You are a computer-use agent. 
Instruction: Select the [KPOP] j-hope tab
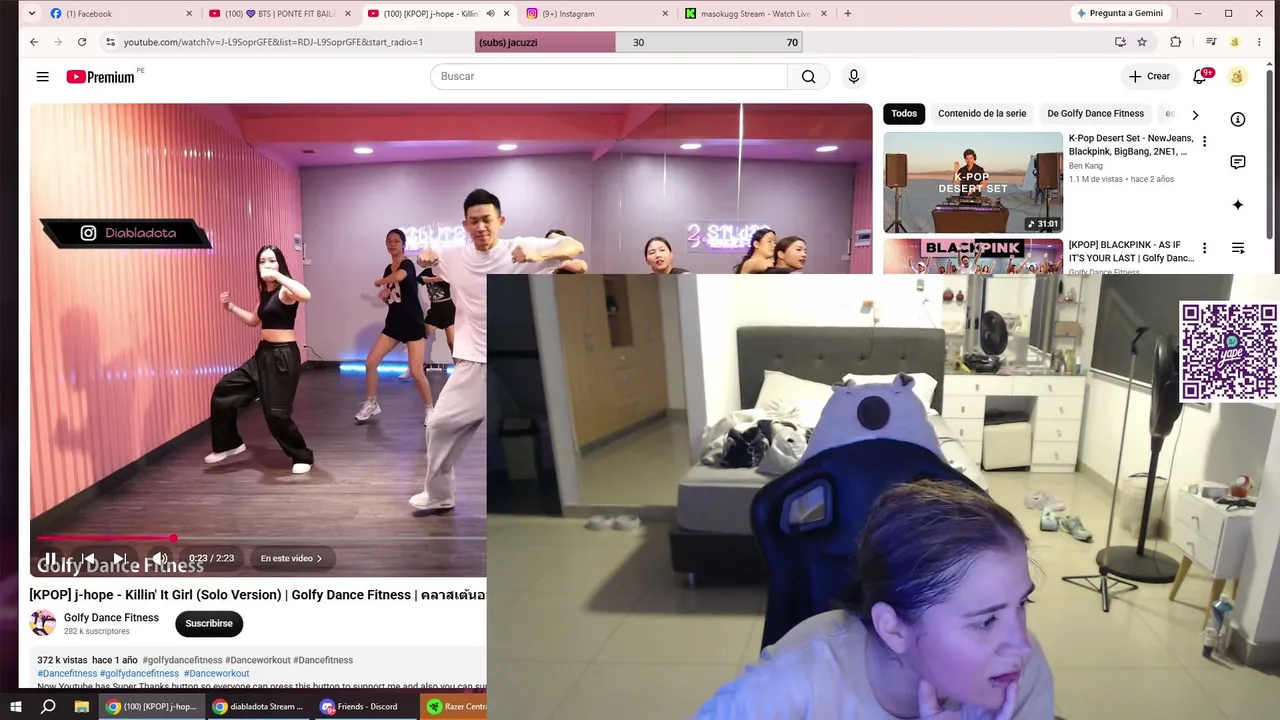(439, 14)
